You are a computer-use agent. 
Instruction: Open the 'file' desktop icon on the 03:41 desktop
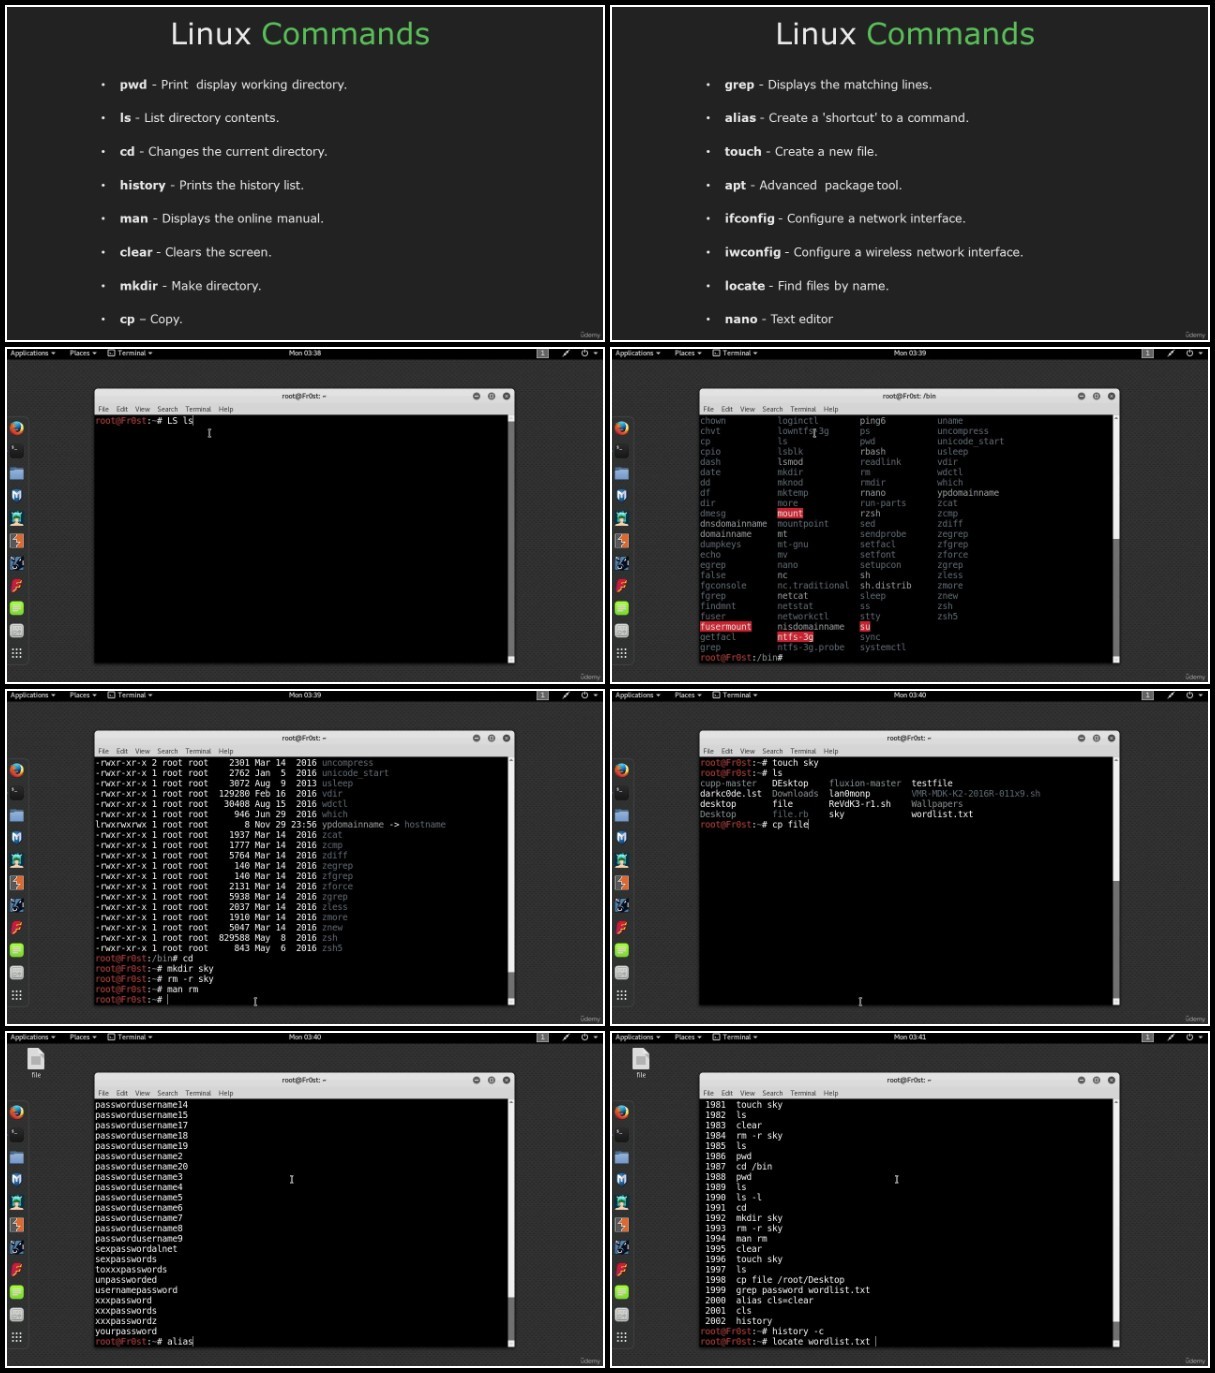click(641, 1062)
